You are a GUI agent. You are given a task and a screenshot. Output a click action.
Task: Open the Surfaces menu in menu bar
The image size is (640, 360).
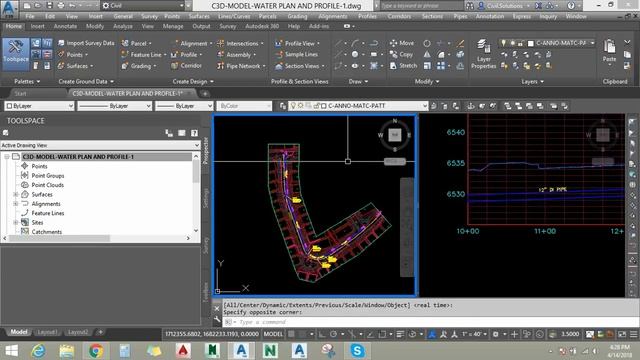(199, 16)
